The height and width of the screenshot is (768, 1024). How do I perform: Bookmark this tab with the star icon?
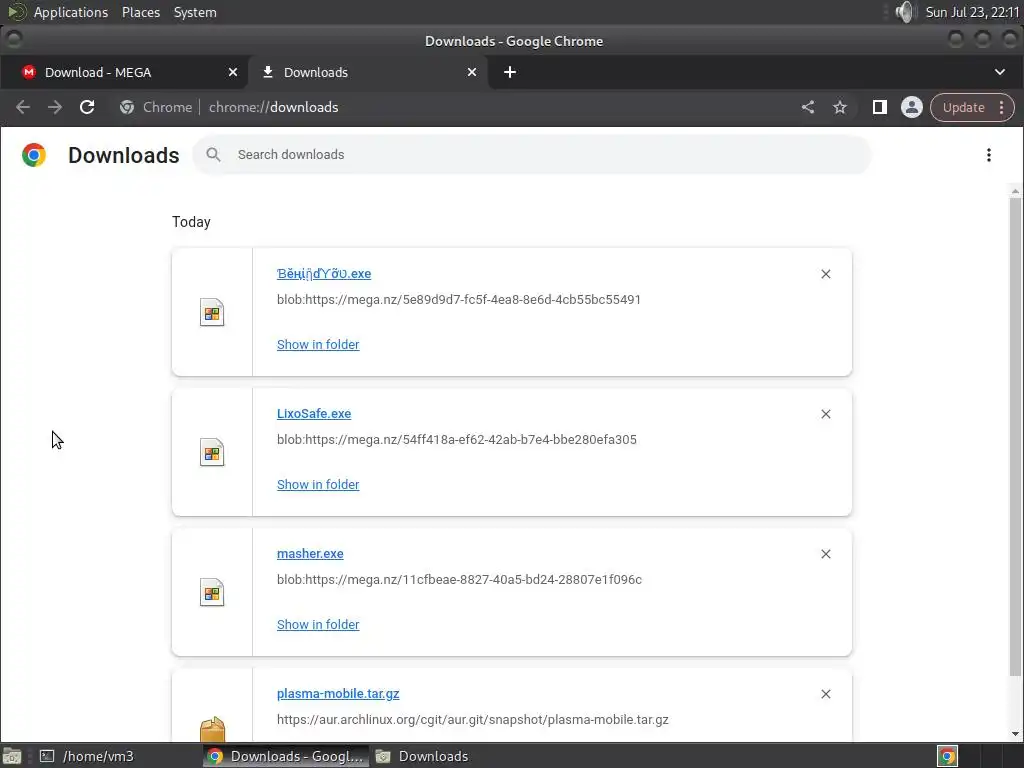pos(840,107)
